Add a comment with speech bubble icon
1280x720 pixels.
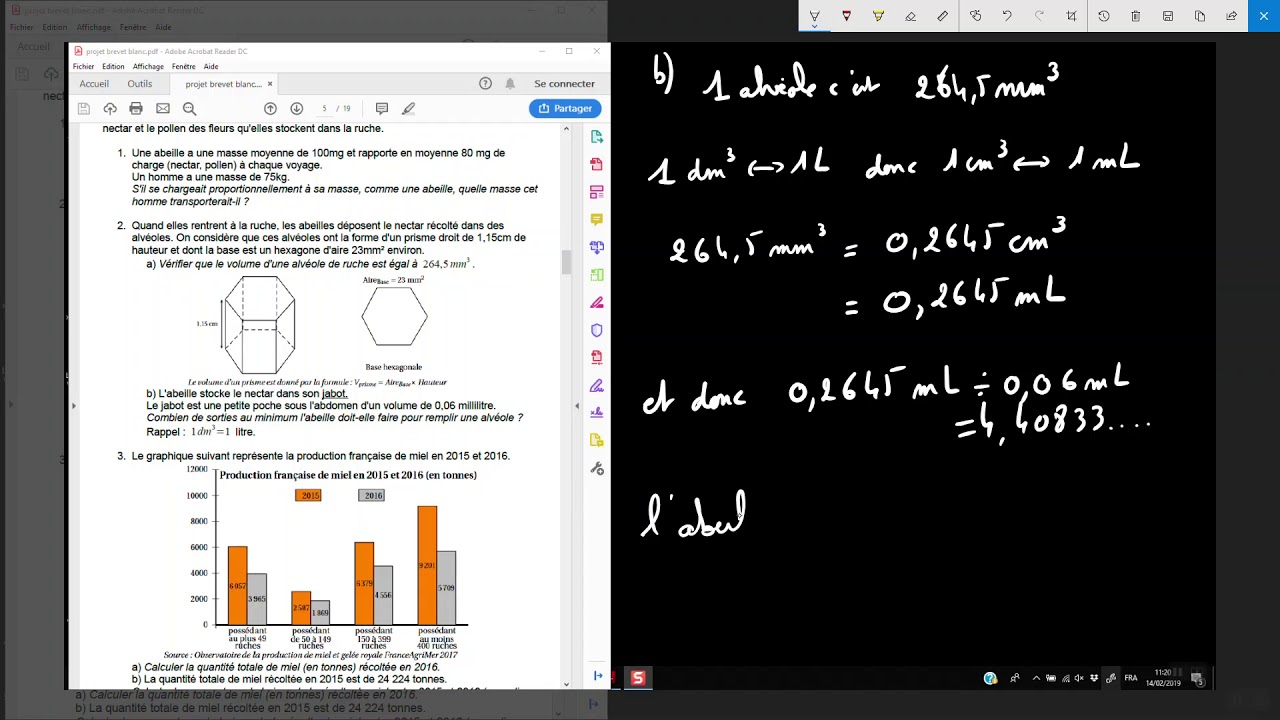(x=382, y=108)
